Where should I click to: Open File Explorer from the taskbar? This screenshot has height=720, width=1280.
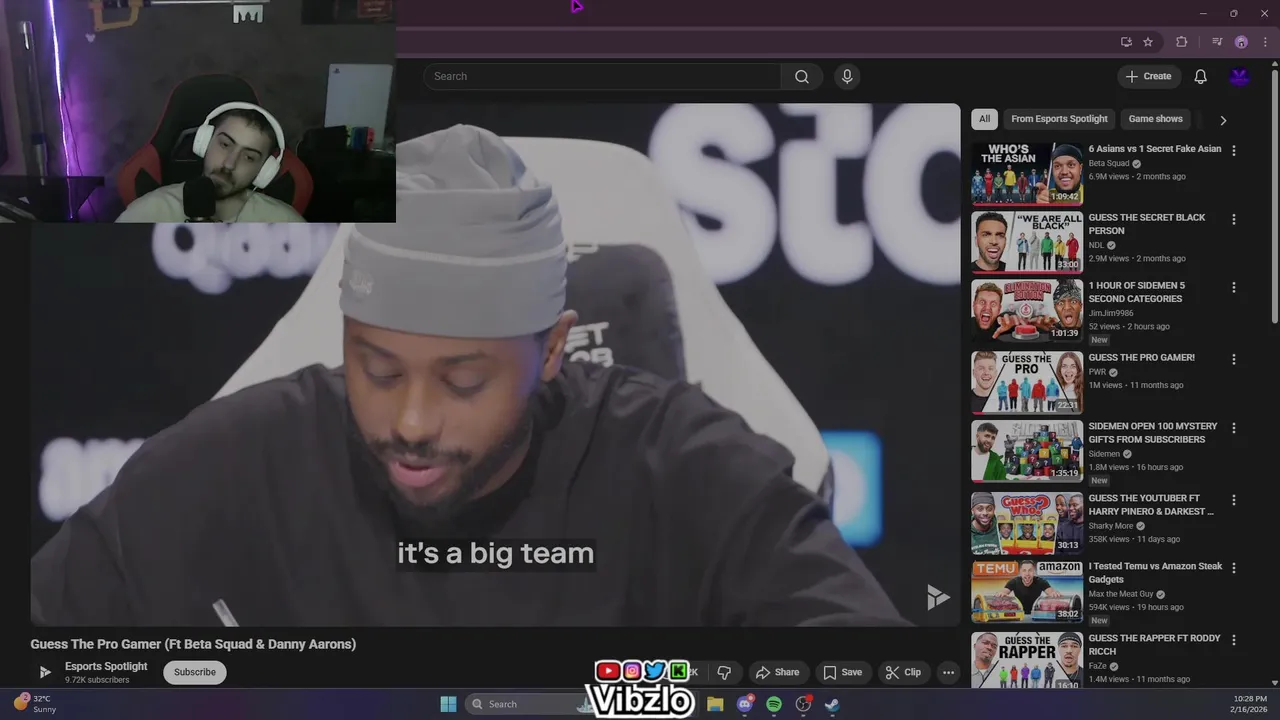tap(715, 704)
